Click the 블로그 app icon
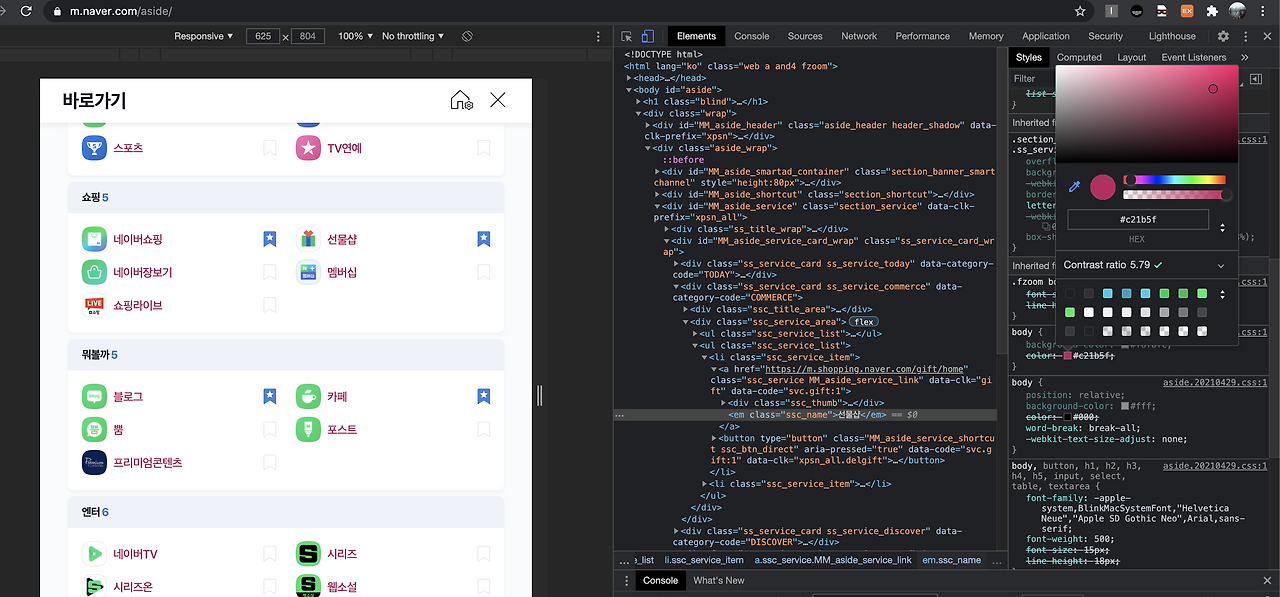Screen dimensions: 1280x597 click(x=94, y=396)
